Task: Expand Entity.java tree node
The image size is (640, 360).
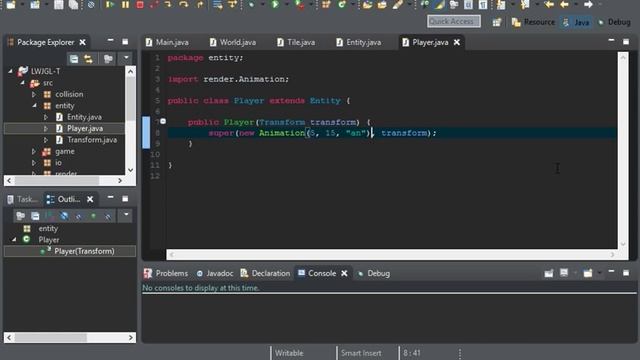Action: (x=46, y=117)
